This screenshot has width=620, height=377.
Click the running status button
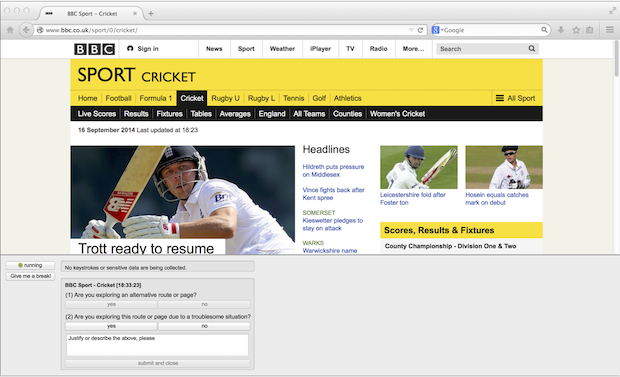30,265
